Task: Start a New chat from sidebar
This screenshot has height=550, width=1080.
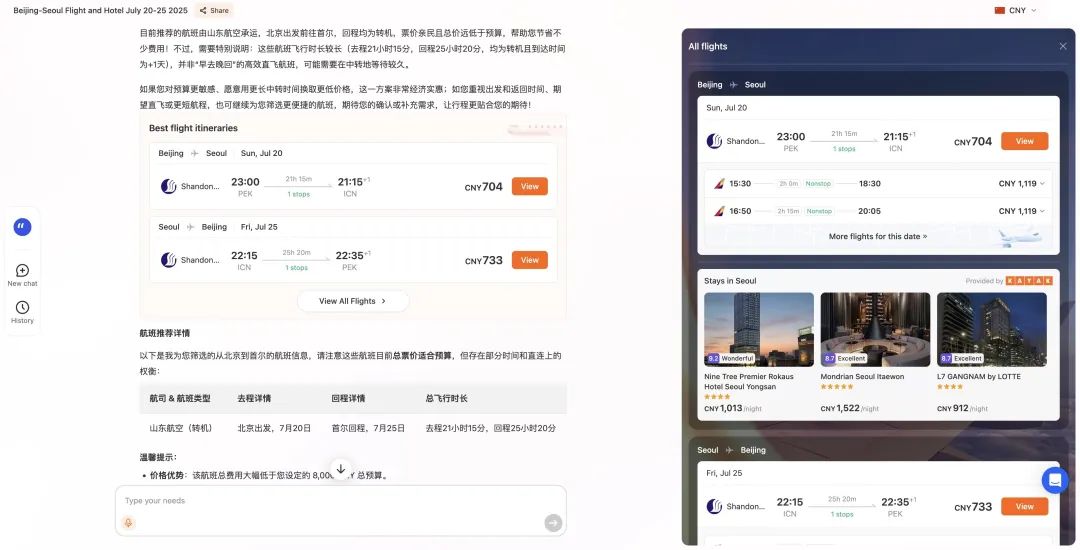Action: click(x=22, y=275)
